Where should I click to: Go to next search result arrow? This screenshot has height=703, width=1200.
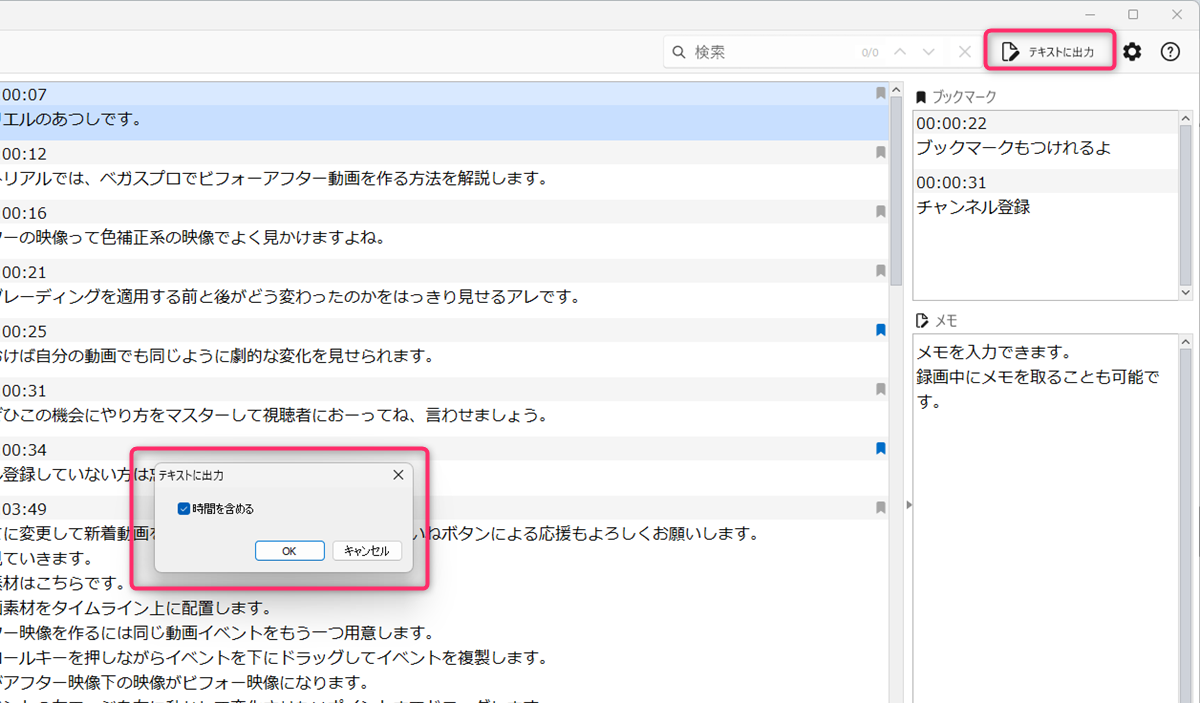pyautogui.click(x=929, y=52)
